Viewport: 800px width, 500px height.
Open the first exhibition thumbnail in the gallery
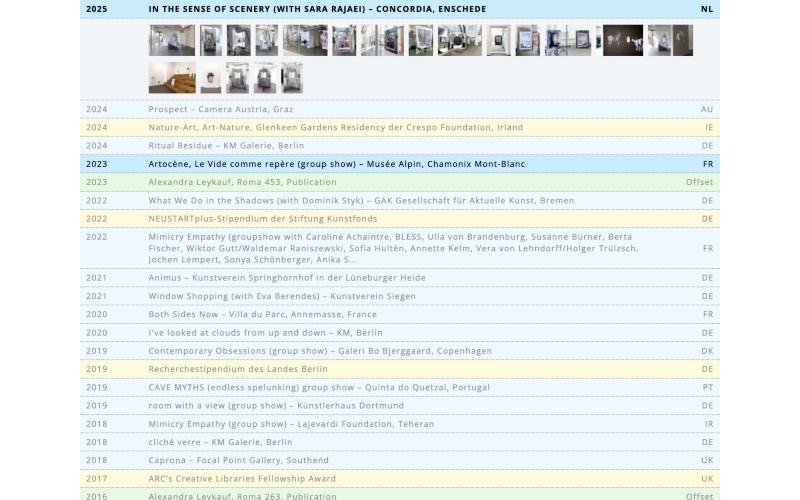point(171,40)
